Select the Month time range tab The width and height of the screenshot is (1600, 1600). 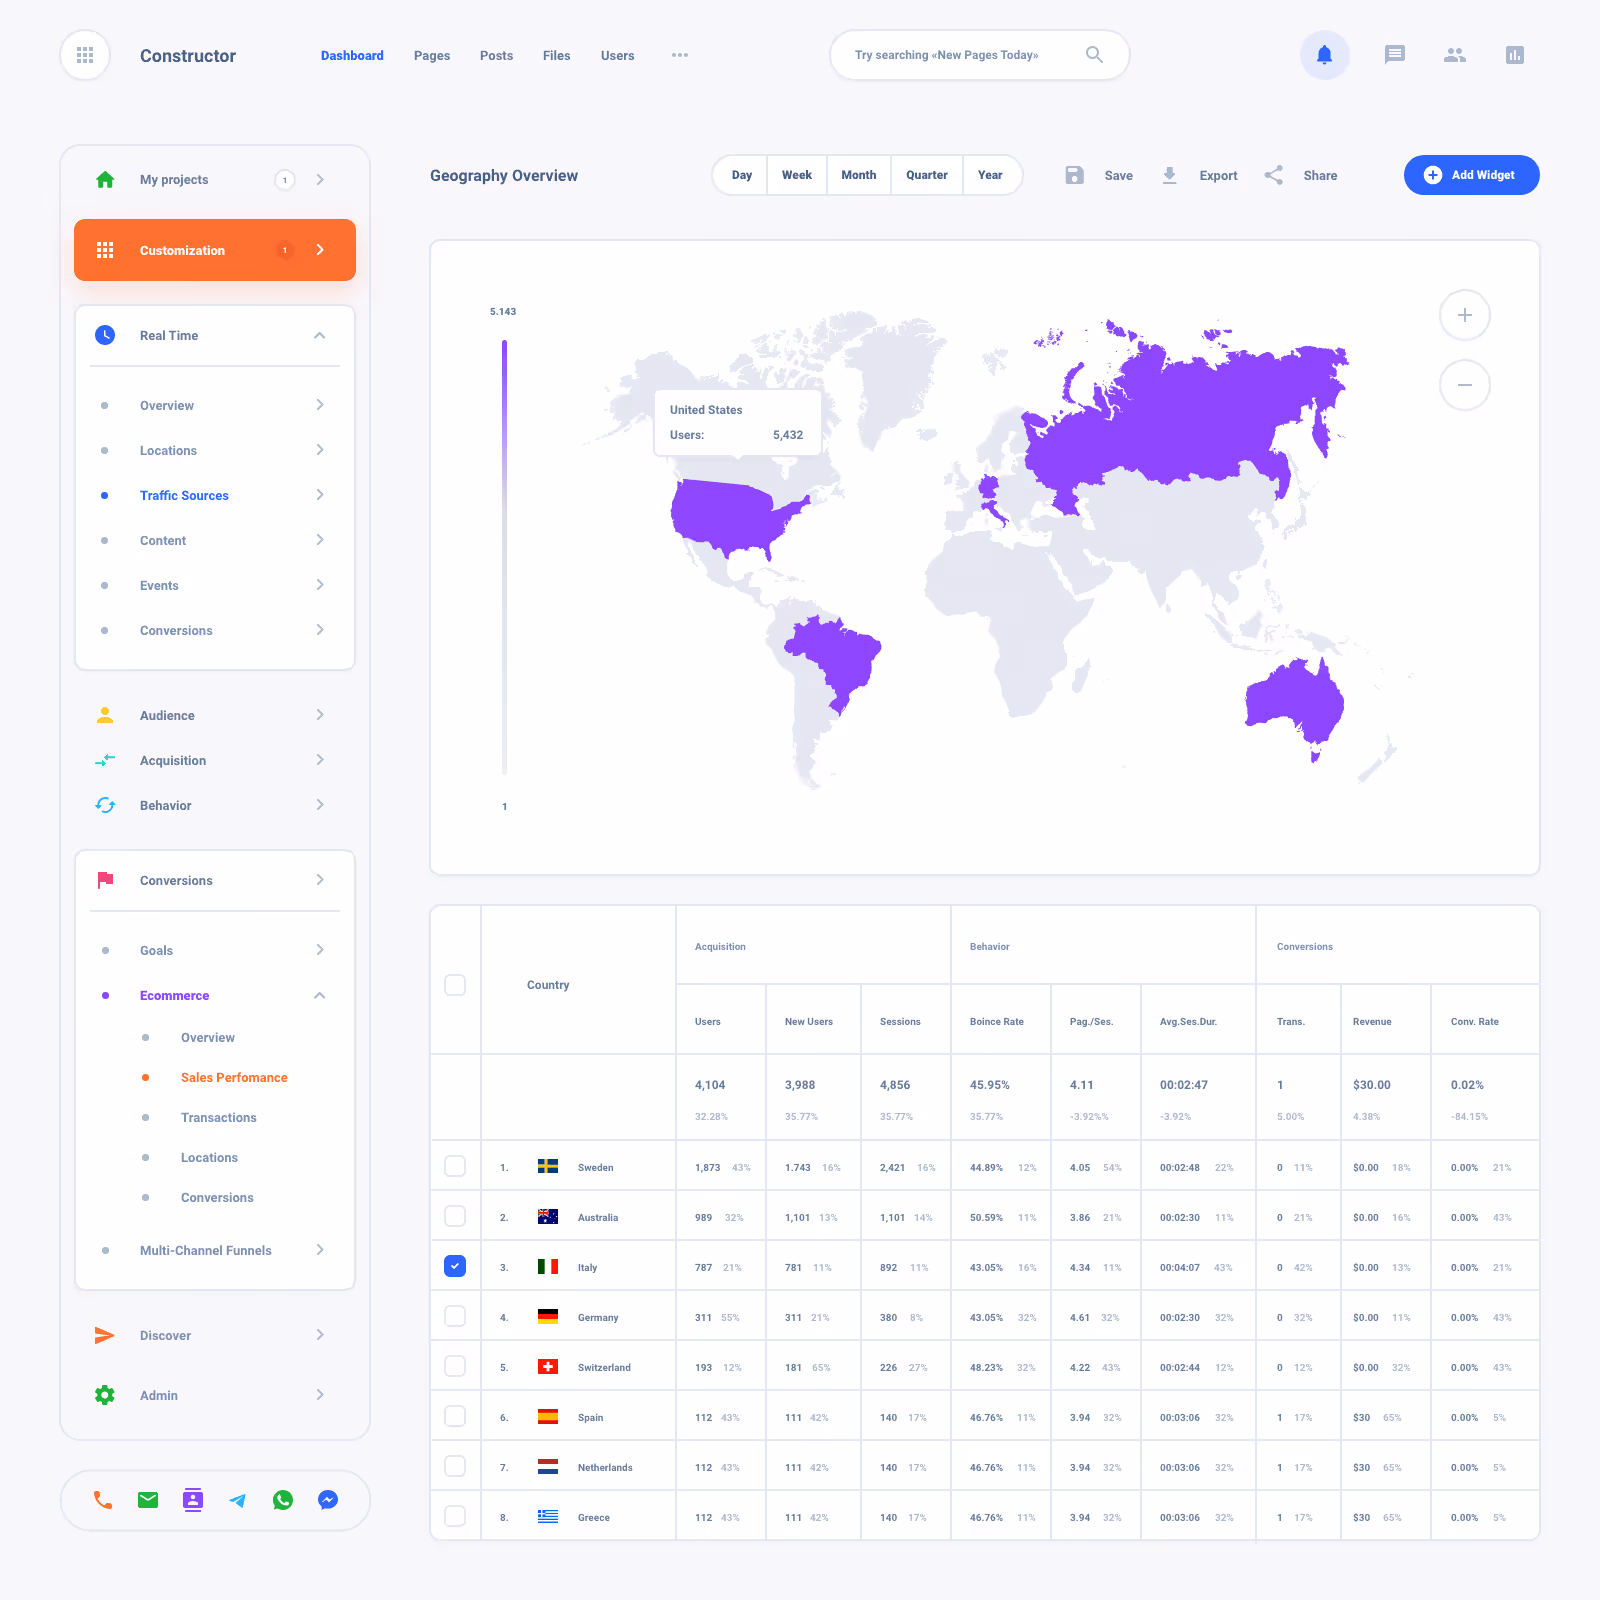point(858,175)
